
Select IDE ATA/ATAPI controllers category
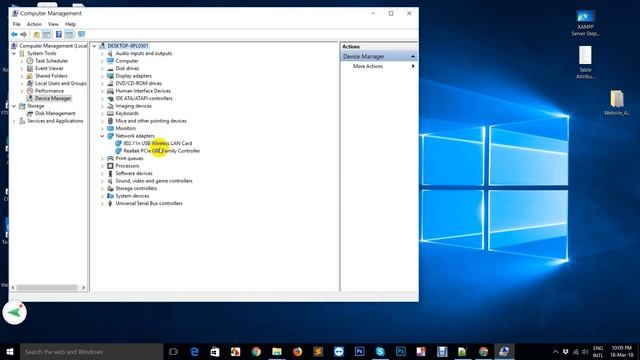pos(144,98)
